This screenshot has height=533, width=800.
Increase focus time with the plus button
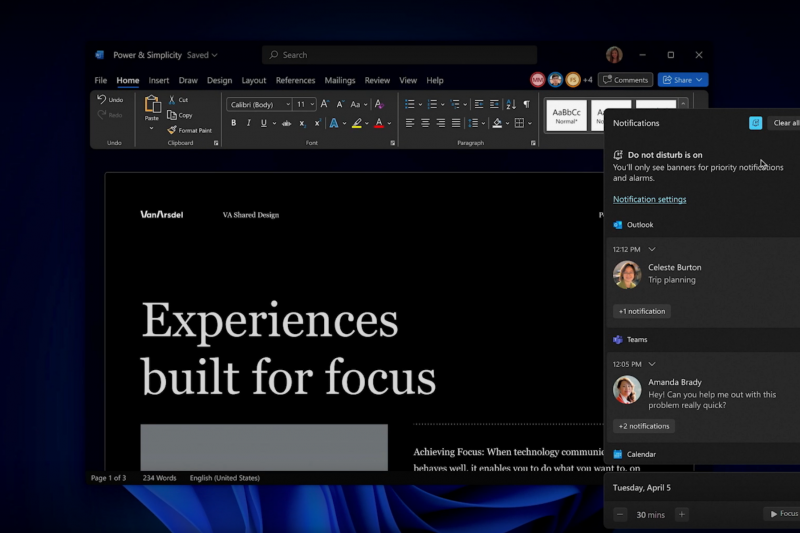click(682, 515)
